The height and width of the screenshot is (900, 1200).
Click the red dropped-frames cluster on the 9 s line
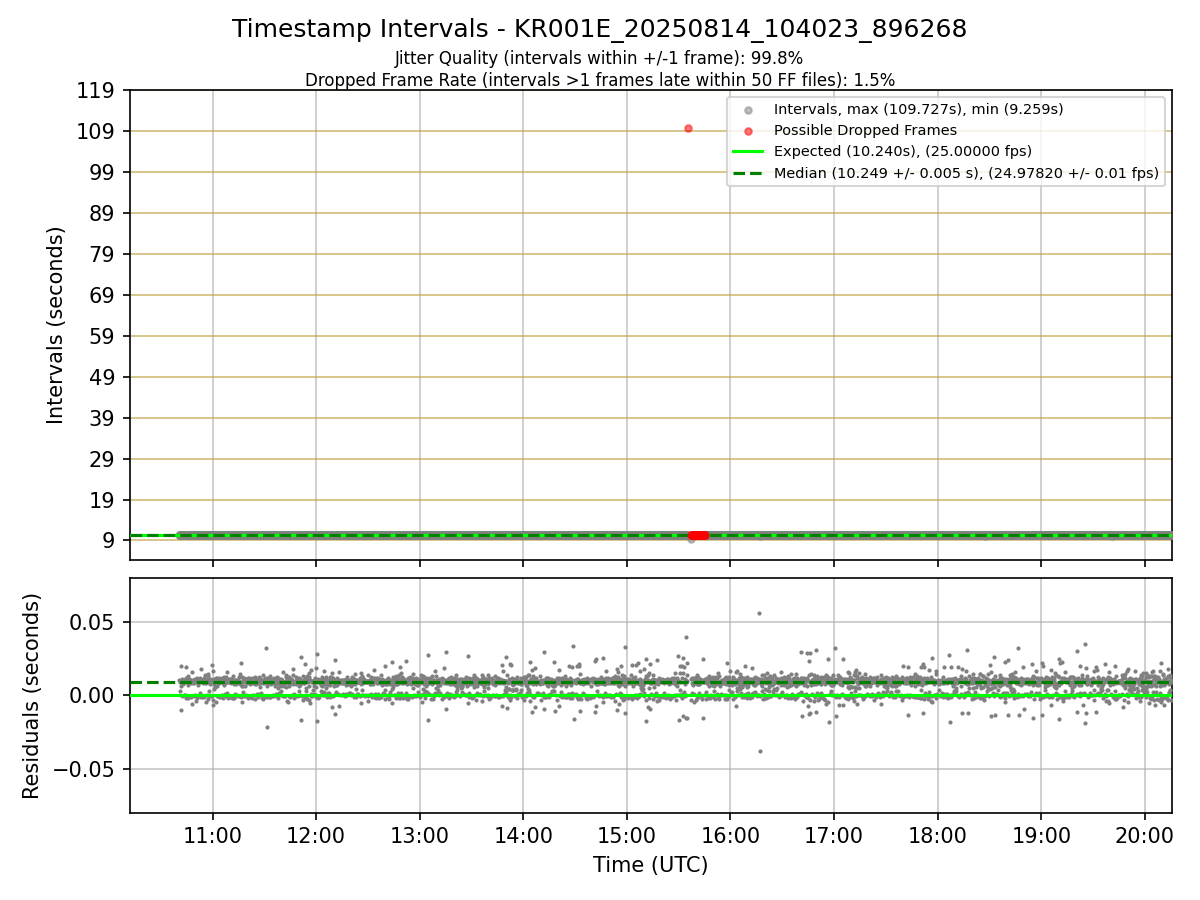[698, 536]
